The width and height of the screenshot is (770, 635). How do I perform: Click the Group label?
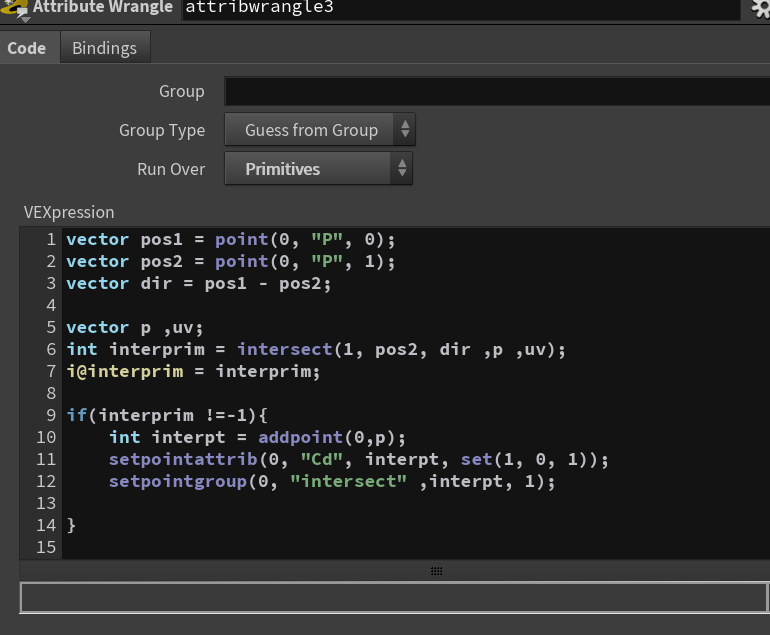182,91
